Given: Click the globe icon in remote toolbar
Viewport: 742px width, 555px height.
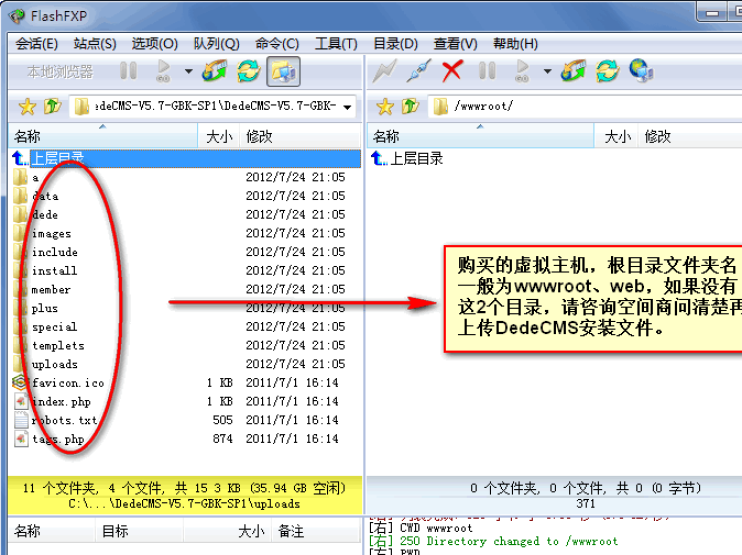Looking at the screenshot, I should [641, 71].
